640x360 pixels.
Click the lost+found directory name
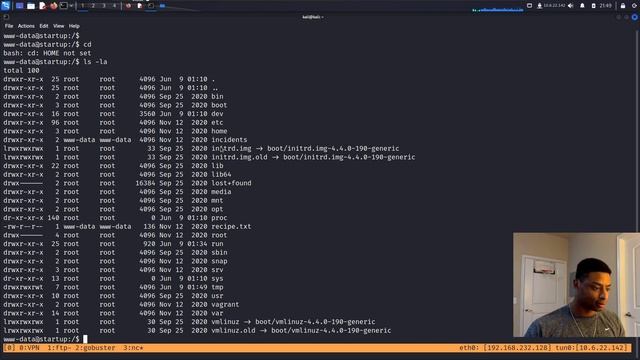[x=231, y=183]
